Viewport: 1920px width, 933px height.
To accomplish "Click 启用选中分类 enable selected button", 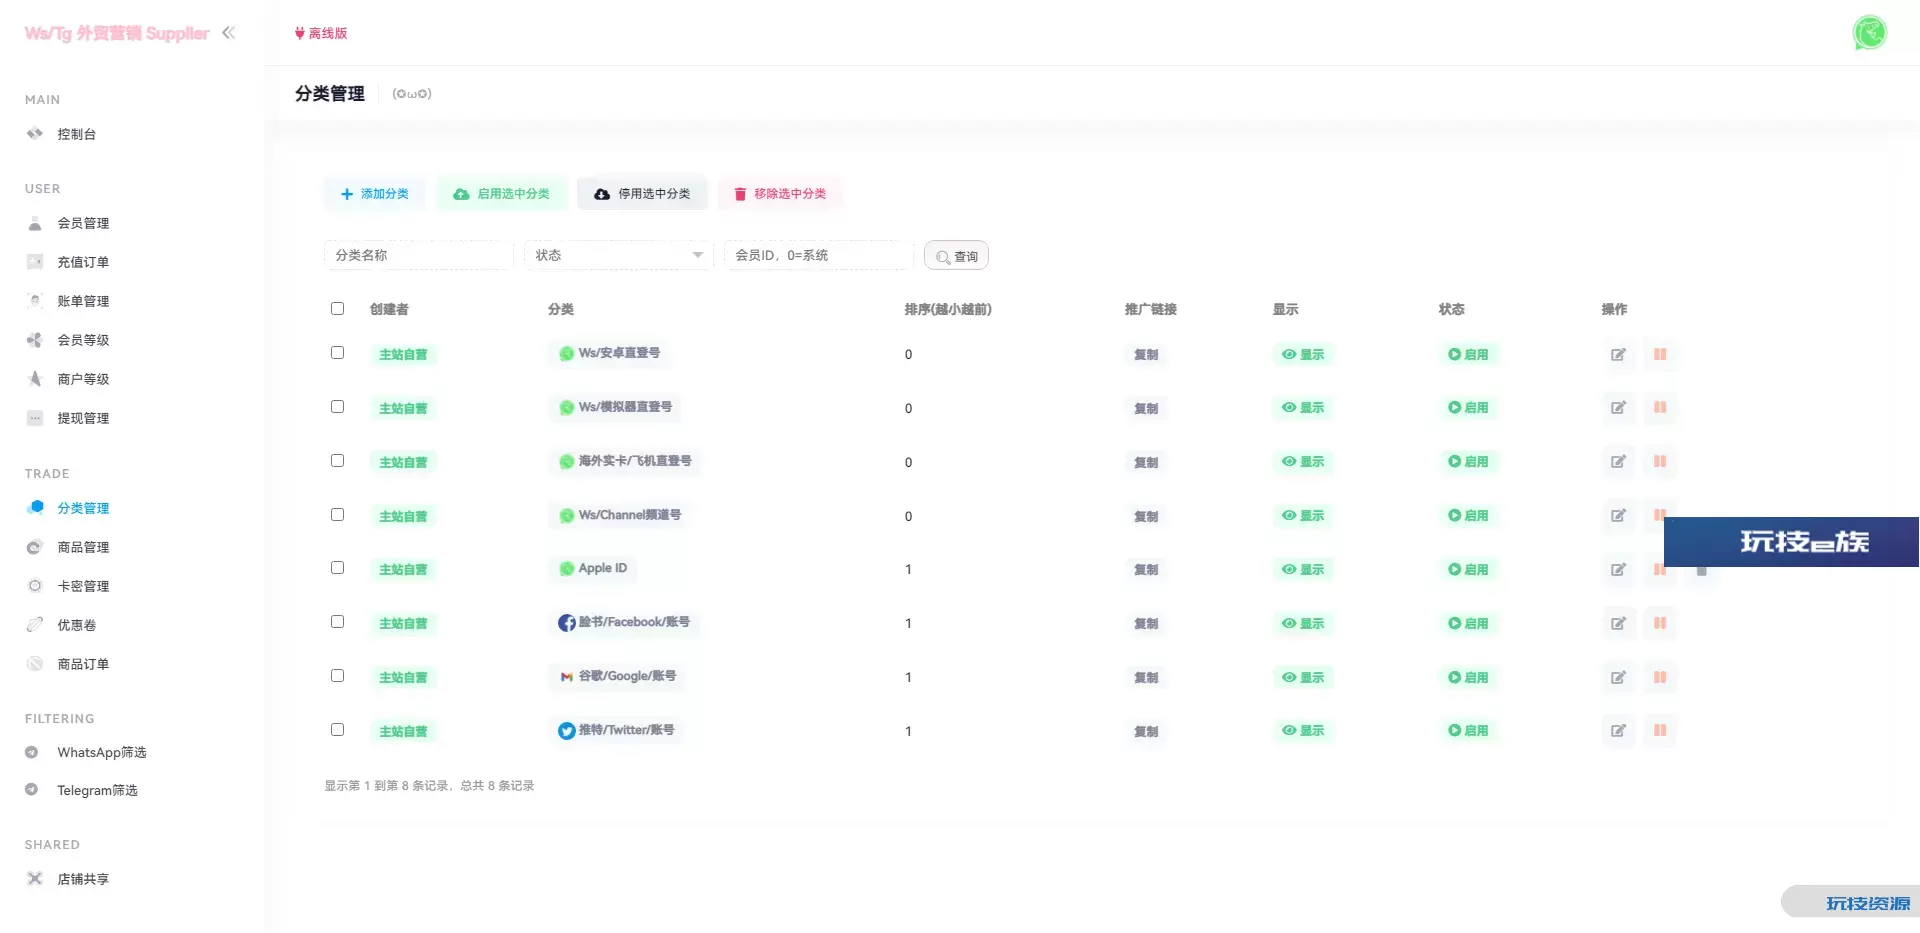I will [502, 194].
